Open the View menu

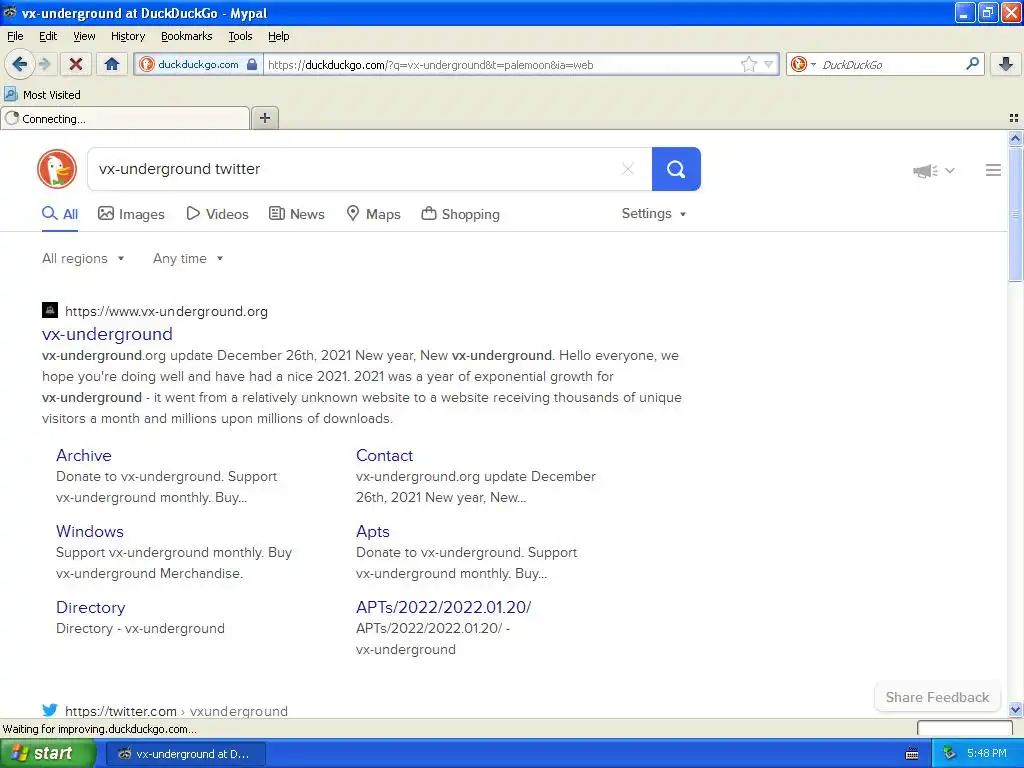tap(84, 36)
